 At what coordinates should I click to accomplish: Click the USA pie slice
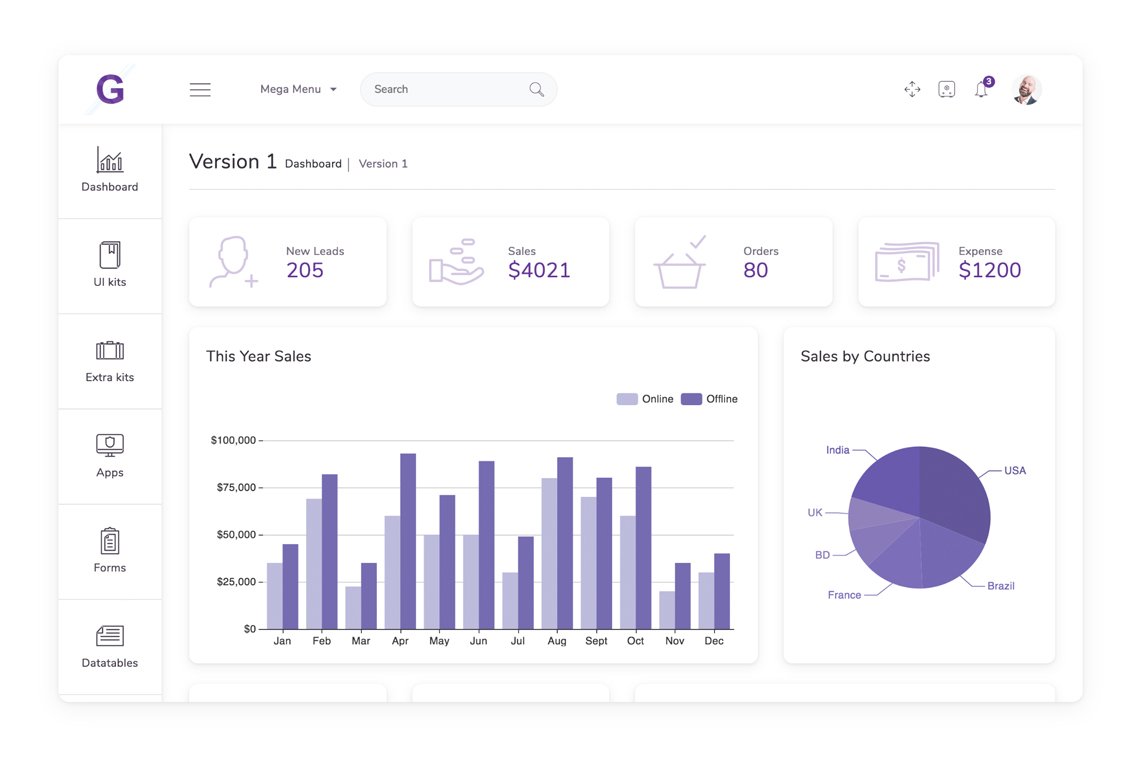[x=952, y=492]
